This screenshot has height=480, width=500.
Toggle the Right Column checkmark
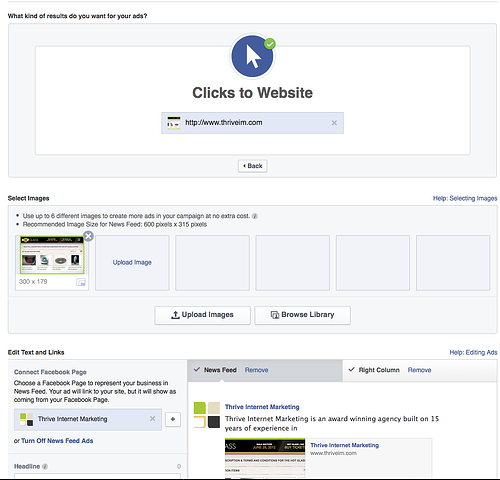[351, 370]
